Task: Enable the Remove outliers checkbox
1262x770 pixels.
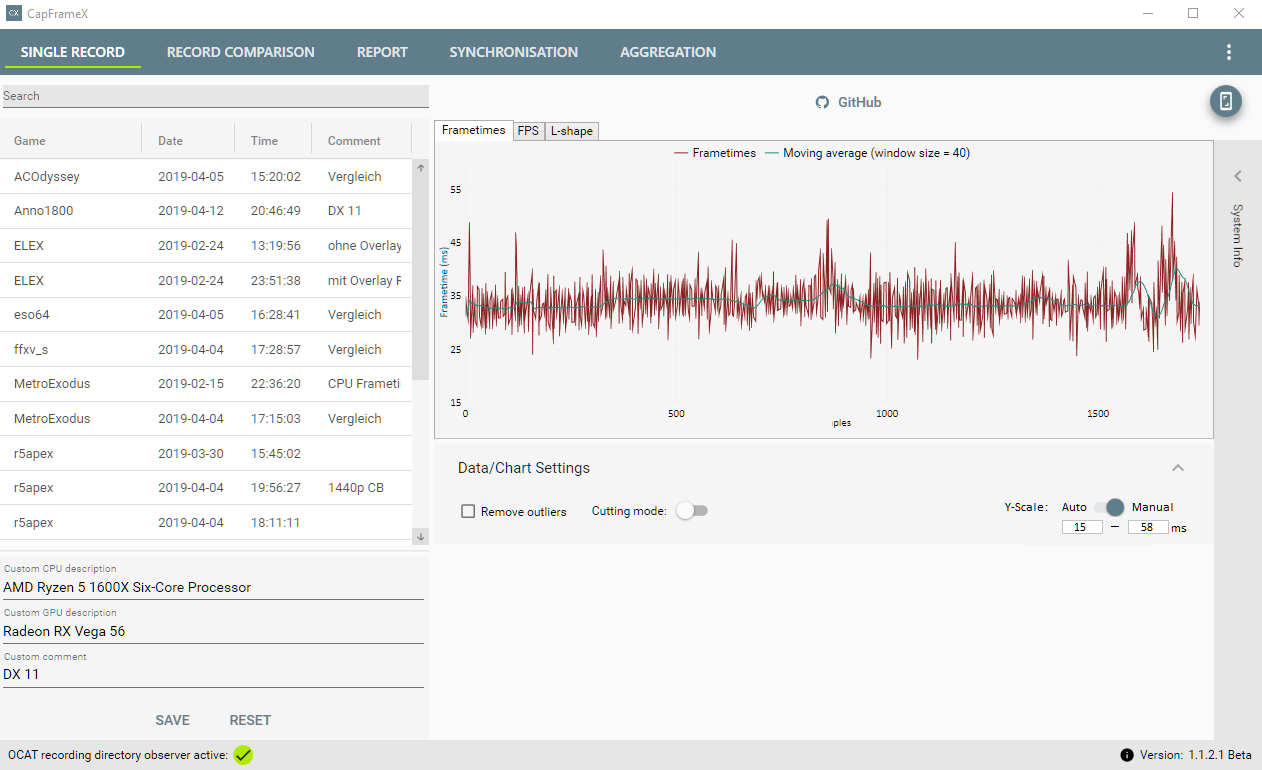Action: [x=468, y=511]
